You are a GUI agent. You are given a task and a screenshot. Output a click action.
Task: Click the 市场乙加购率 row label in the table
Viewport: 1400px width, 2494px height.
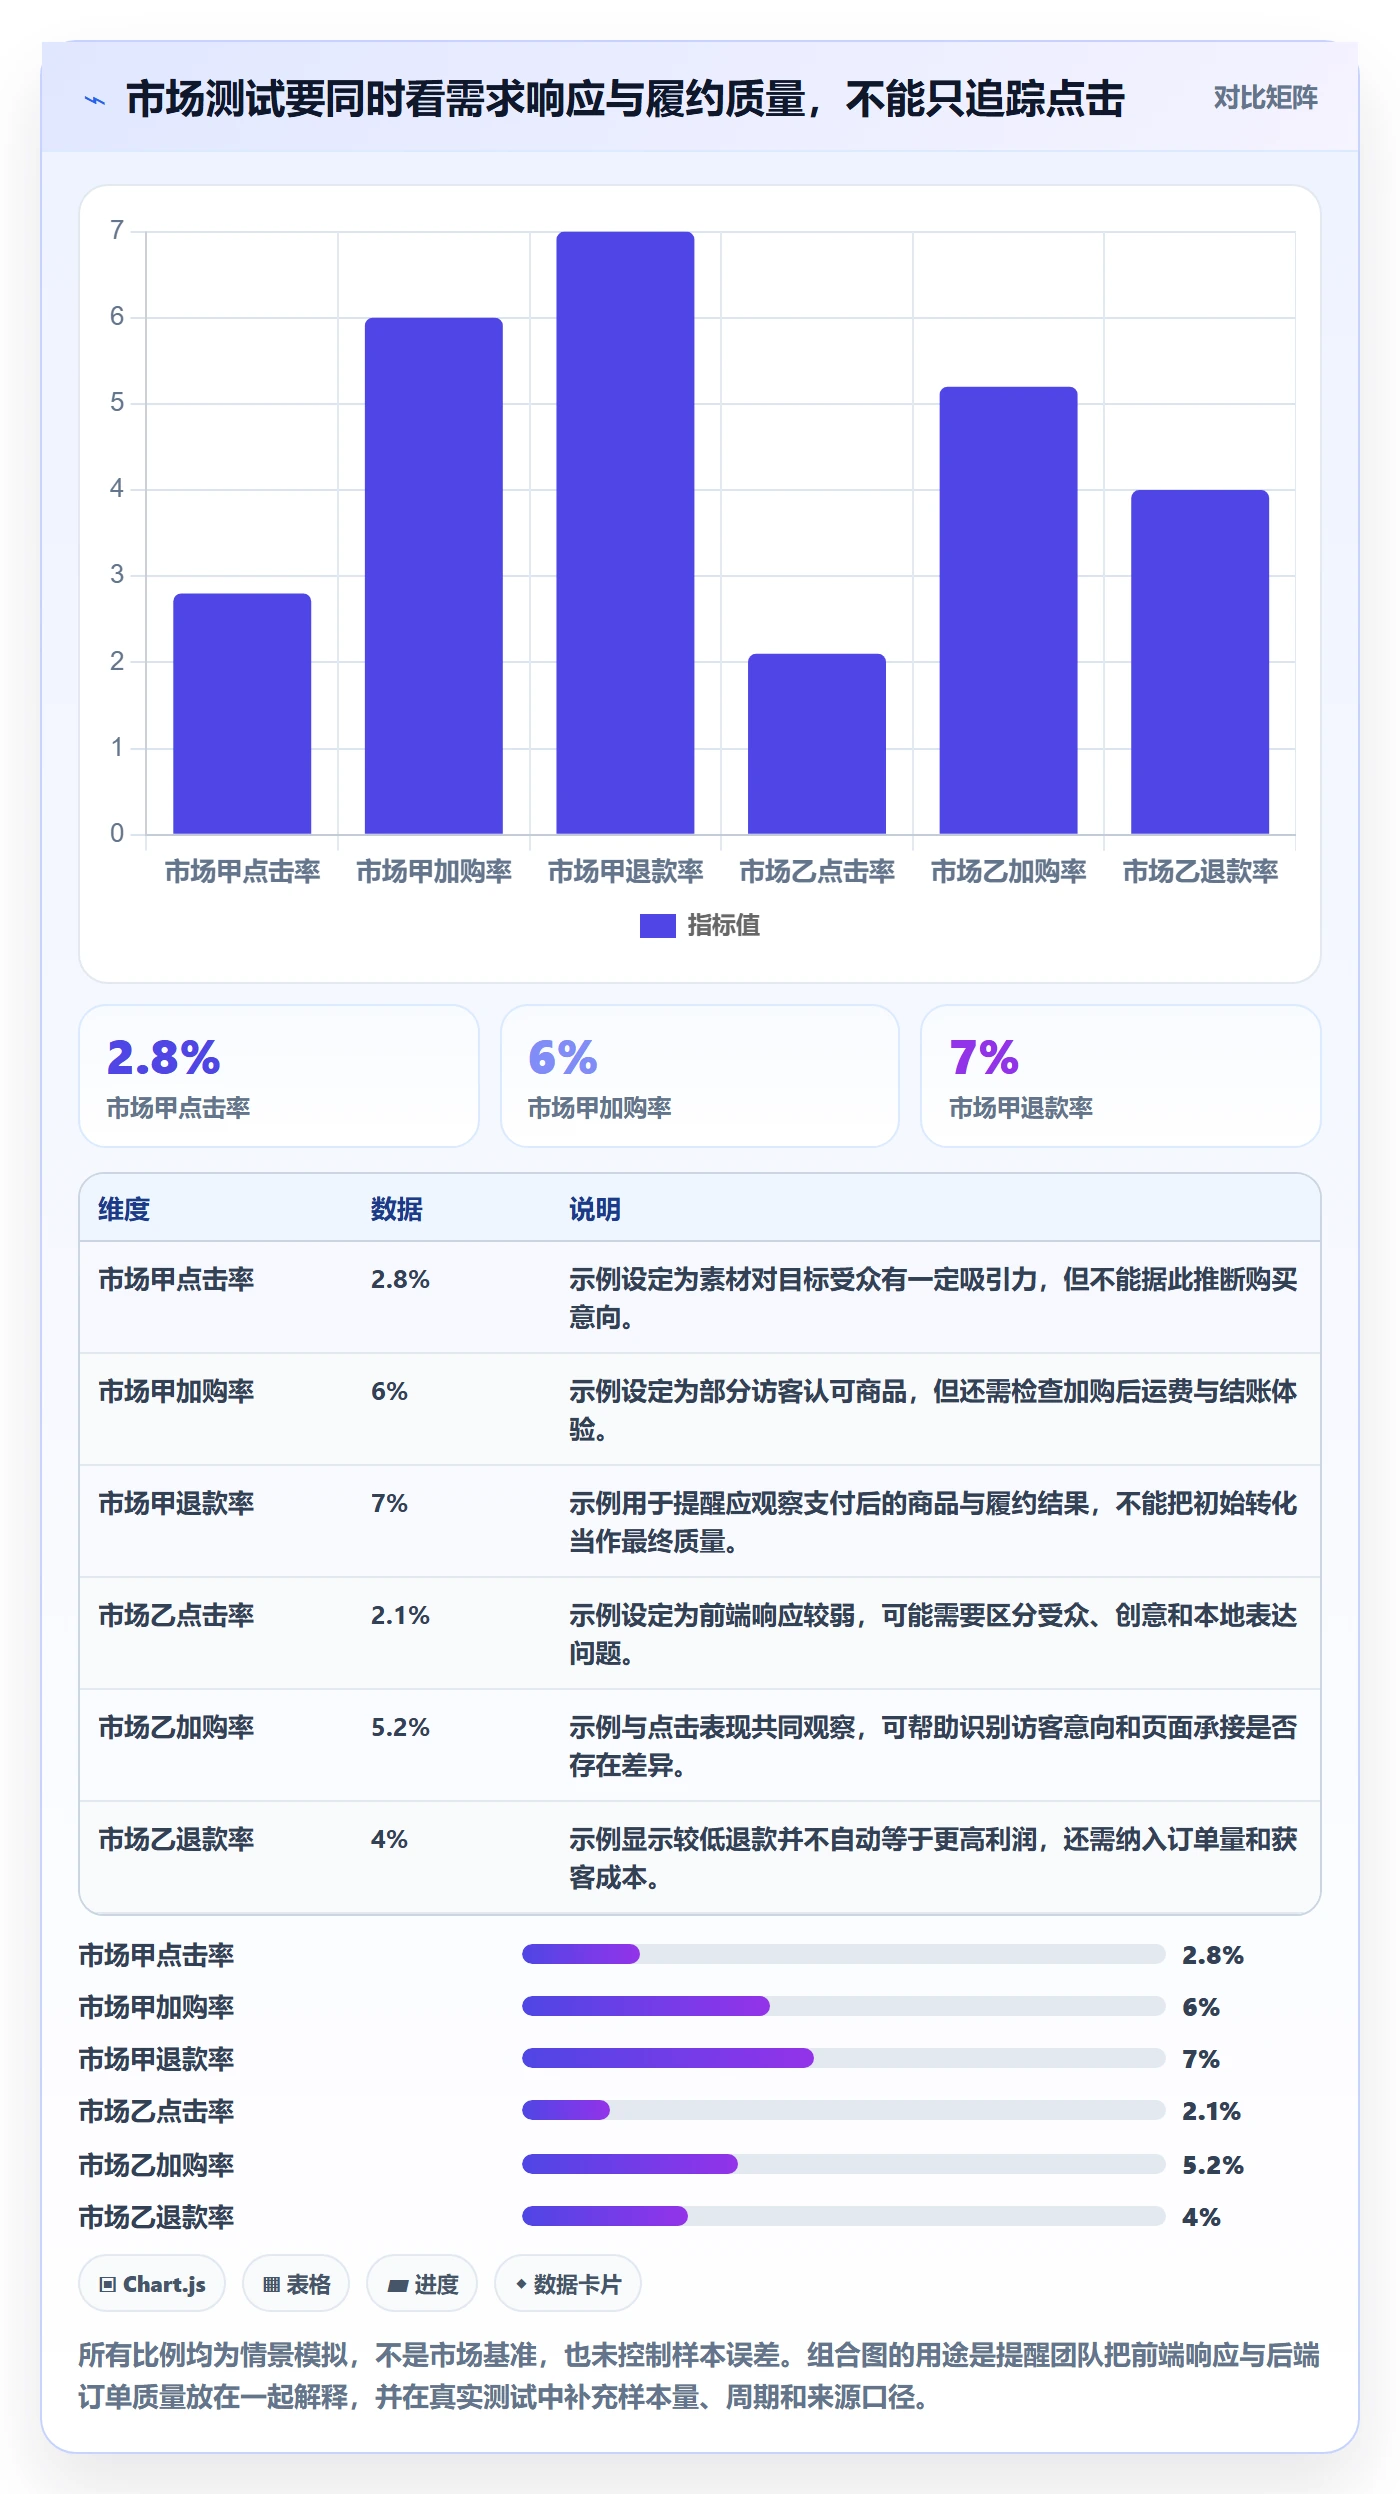(x=176, y=1727)
